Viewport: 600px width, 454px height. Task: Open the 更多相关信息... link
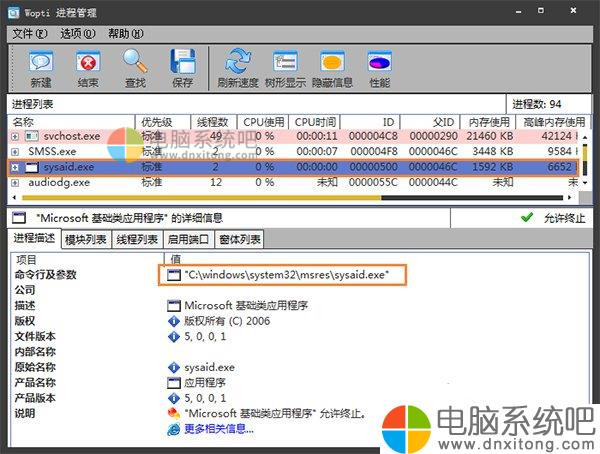pos(219,429)
